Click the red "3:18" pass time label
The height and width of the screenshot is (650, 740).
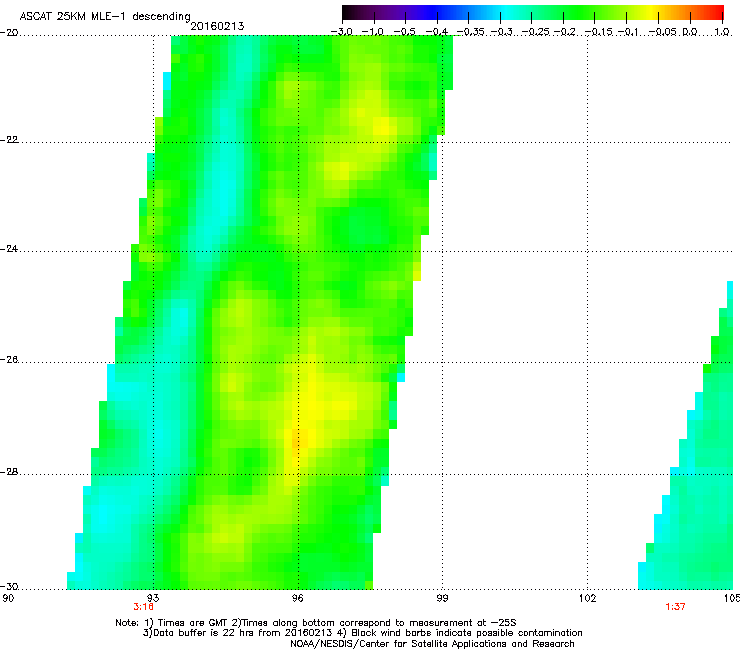[x=143, y=607]
